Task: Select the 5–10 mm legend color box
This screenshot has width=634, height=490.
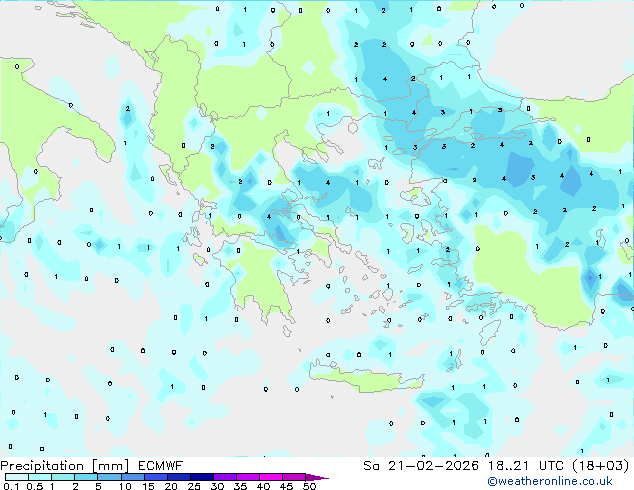Action: 109,477
